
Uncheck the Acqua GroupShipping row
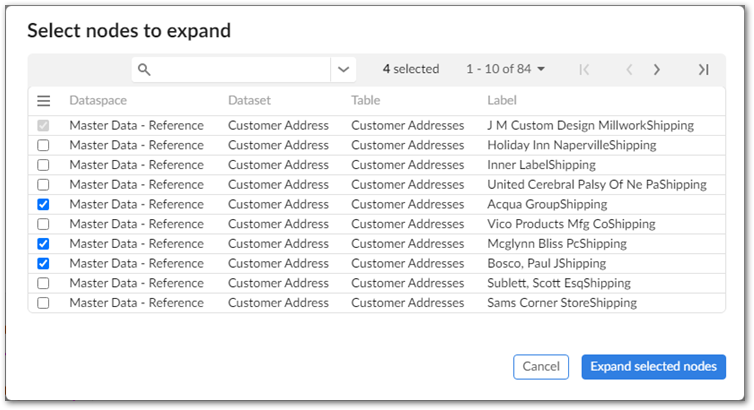coord(43,204)
